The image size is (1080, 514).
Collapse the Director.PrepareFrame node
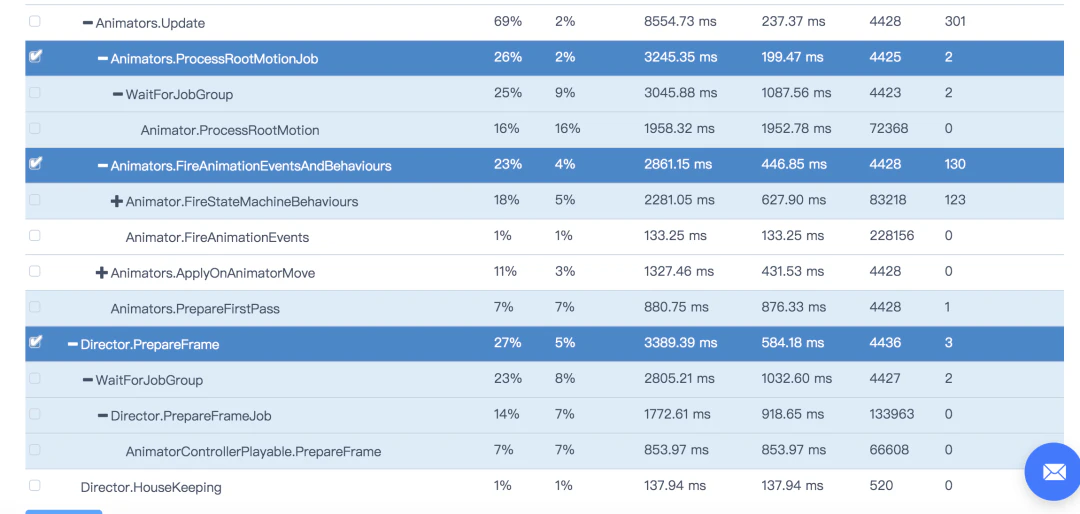point(72,345)
